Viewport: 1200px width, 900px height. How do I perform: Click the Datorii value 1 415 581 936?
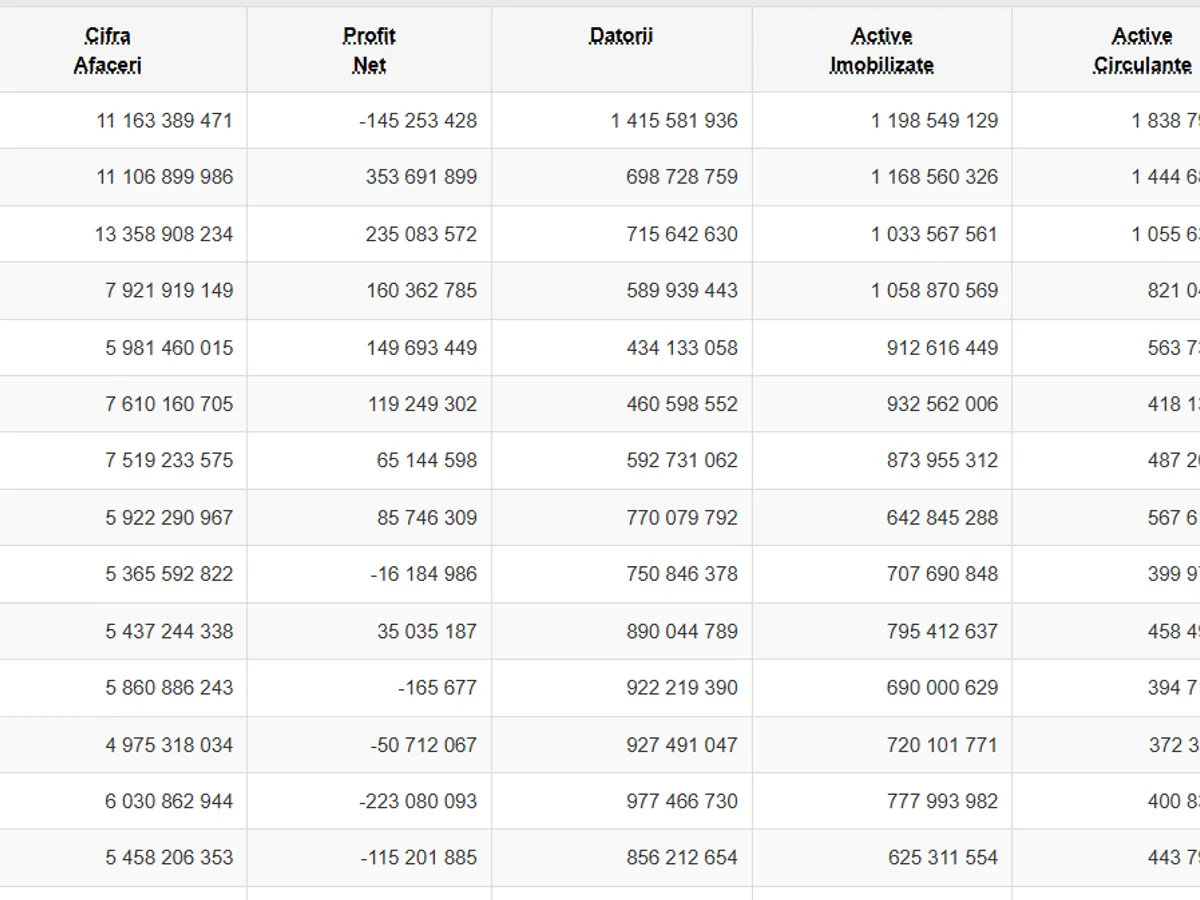(674, 121)
